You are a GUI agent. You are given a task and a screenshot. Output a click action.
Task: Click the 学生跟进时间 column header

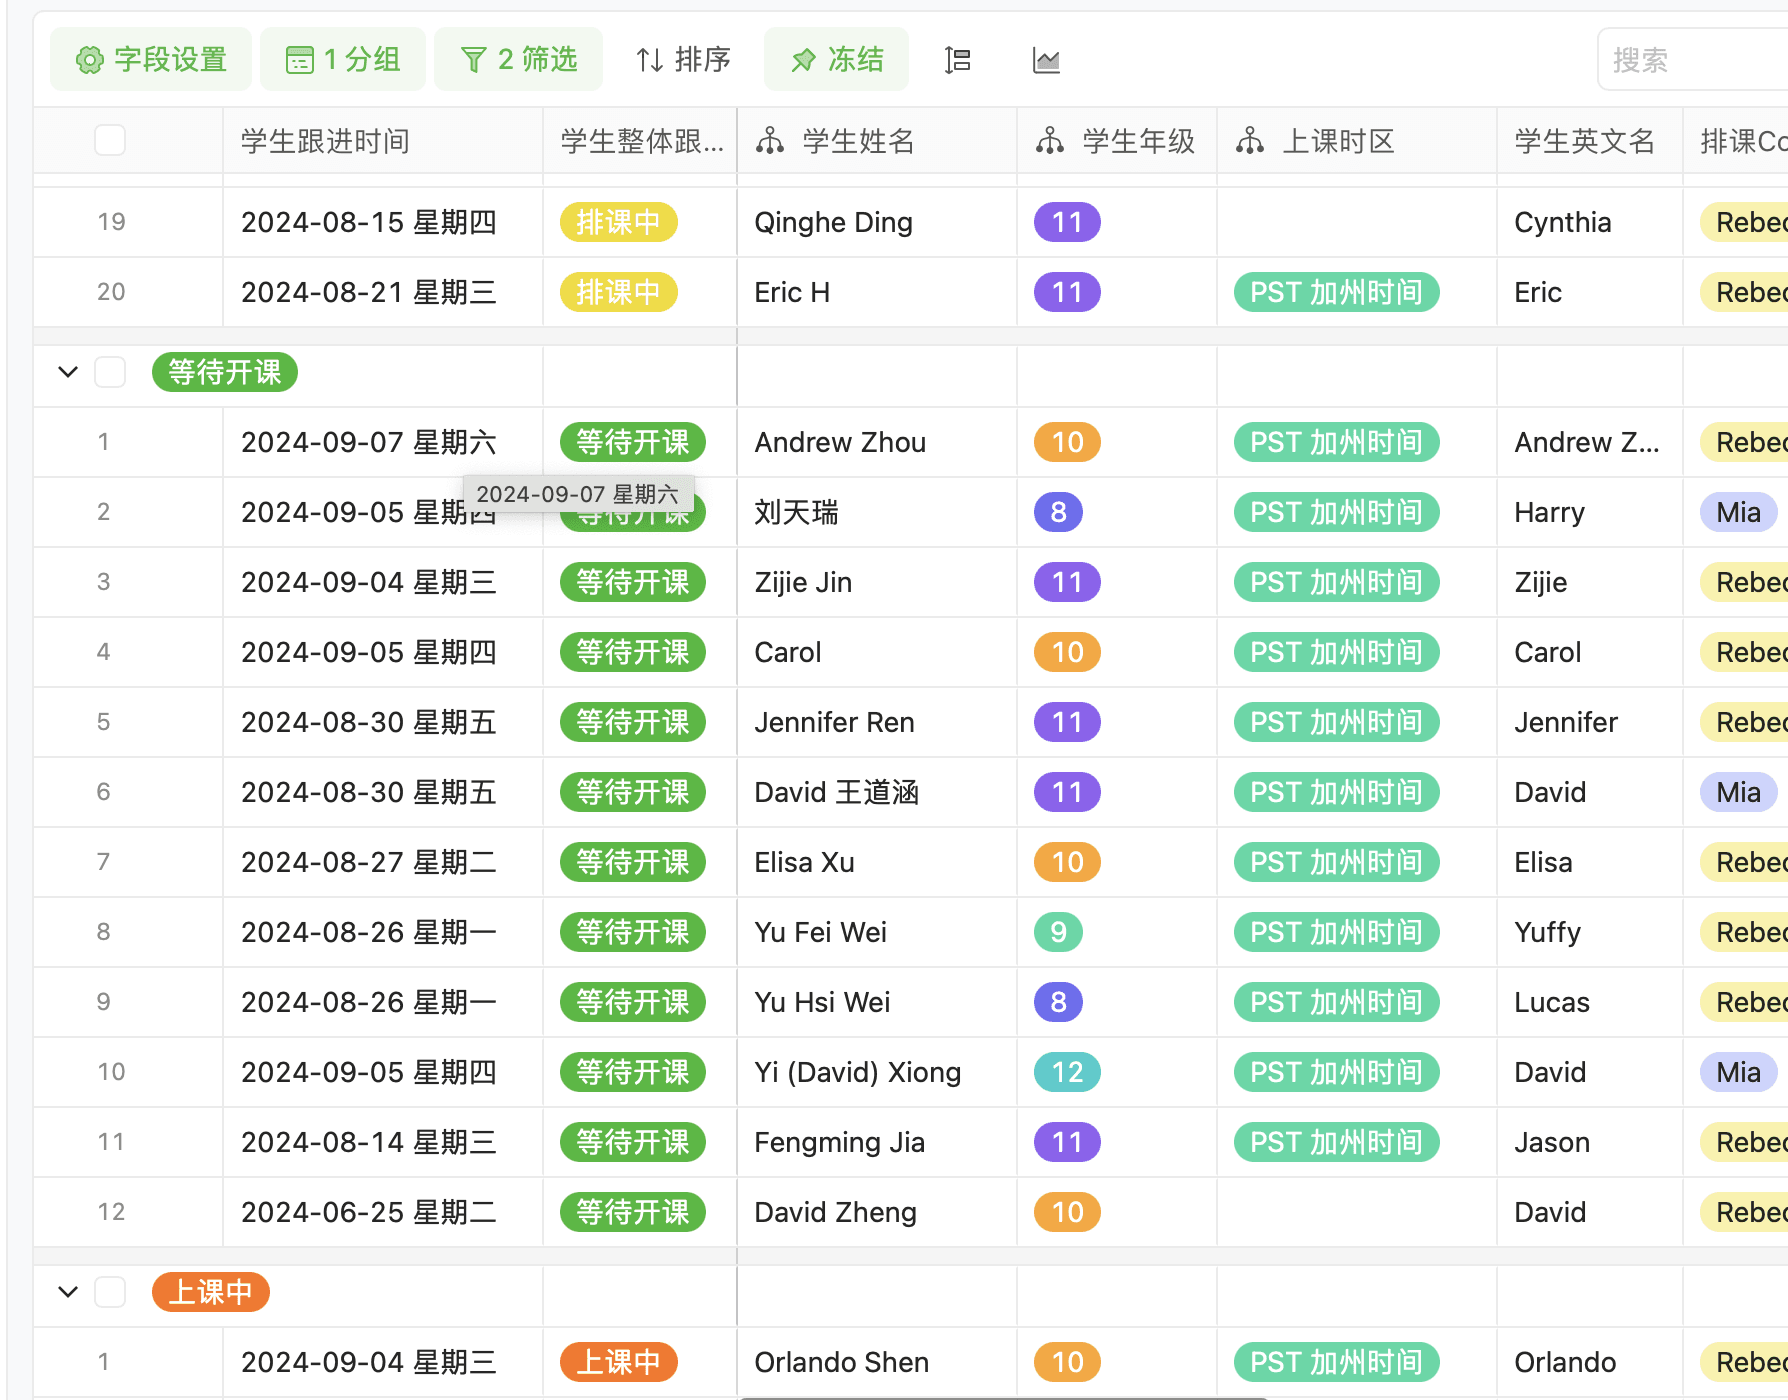click(383, 141)
